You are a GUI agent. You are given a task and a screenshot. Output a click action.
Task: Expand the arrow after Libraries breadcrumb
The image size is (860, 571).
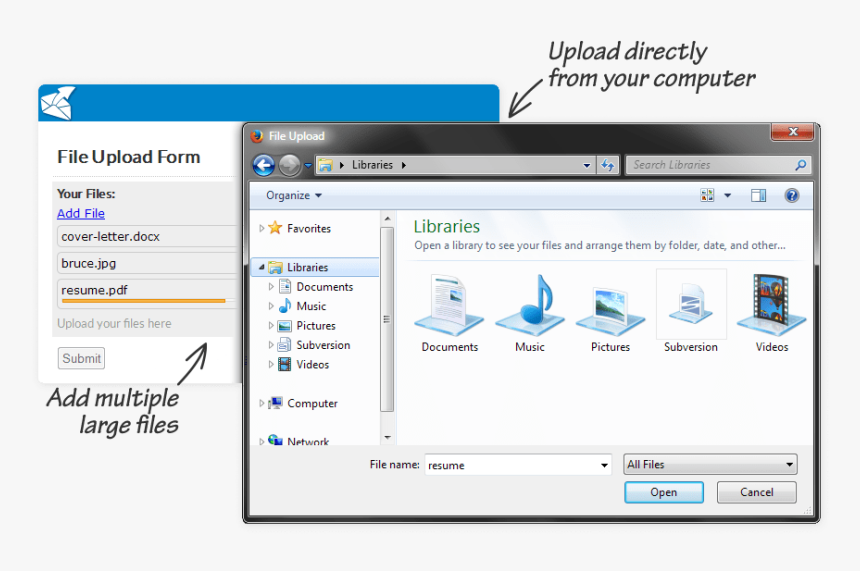[x=404, y=165]
